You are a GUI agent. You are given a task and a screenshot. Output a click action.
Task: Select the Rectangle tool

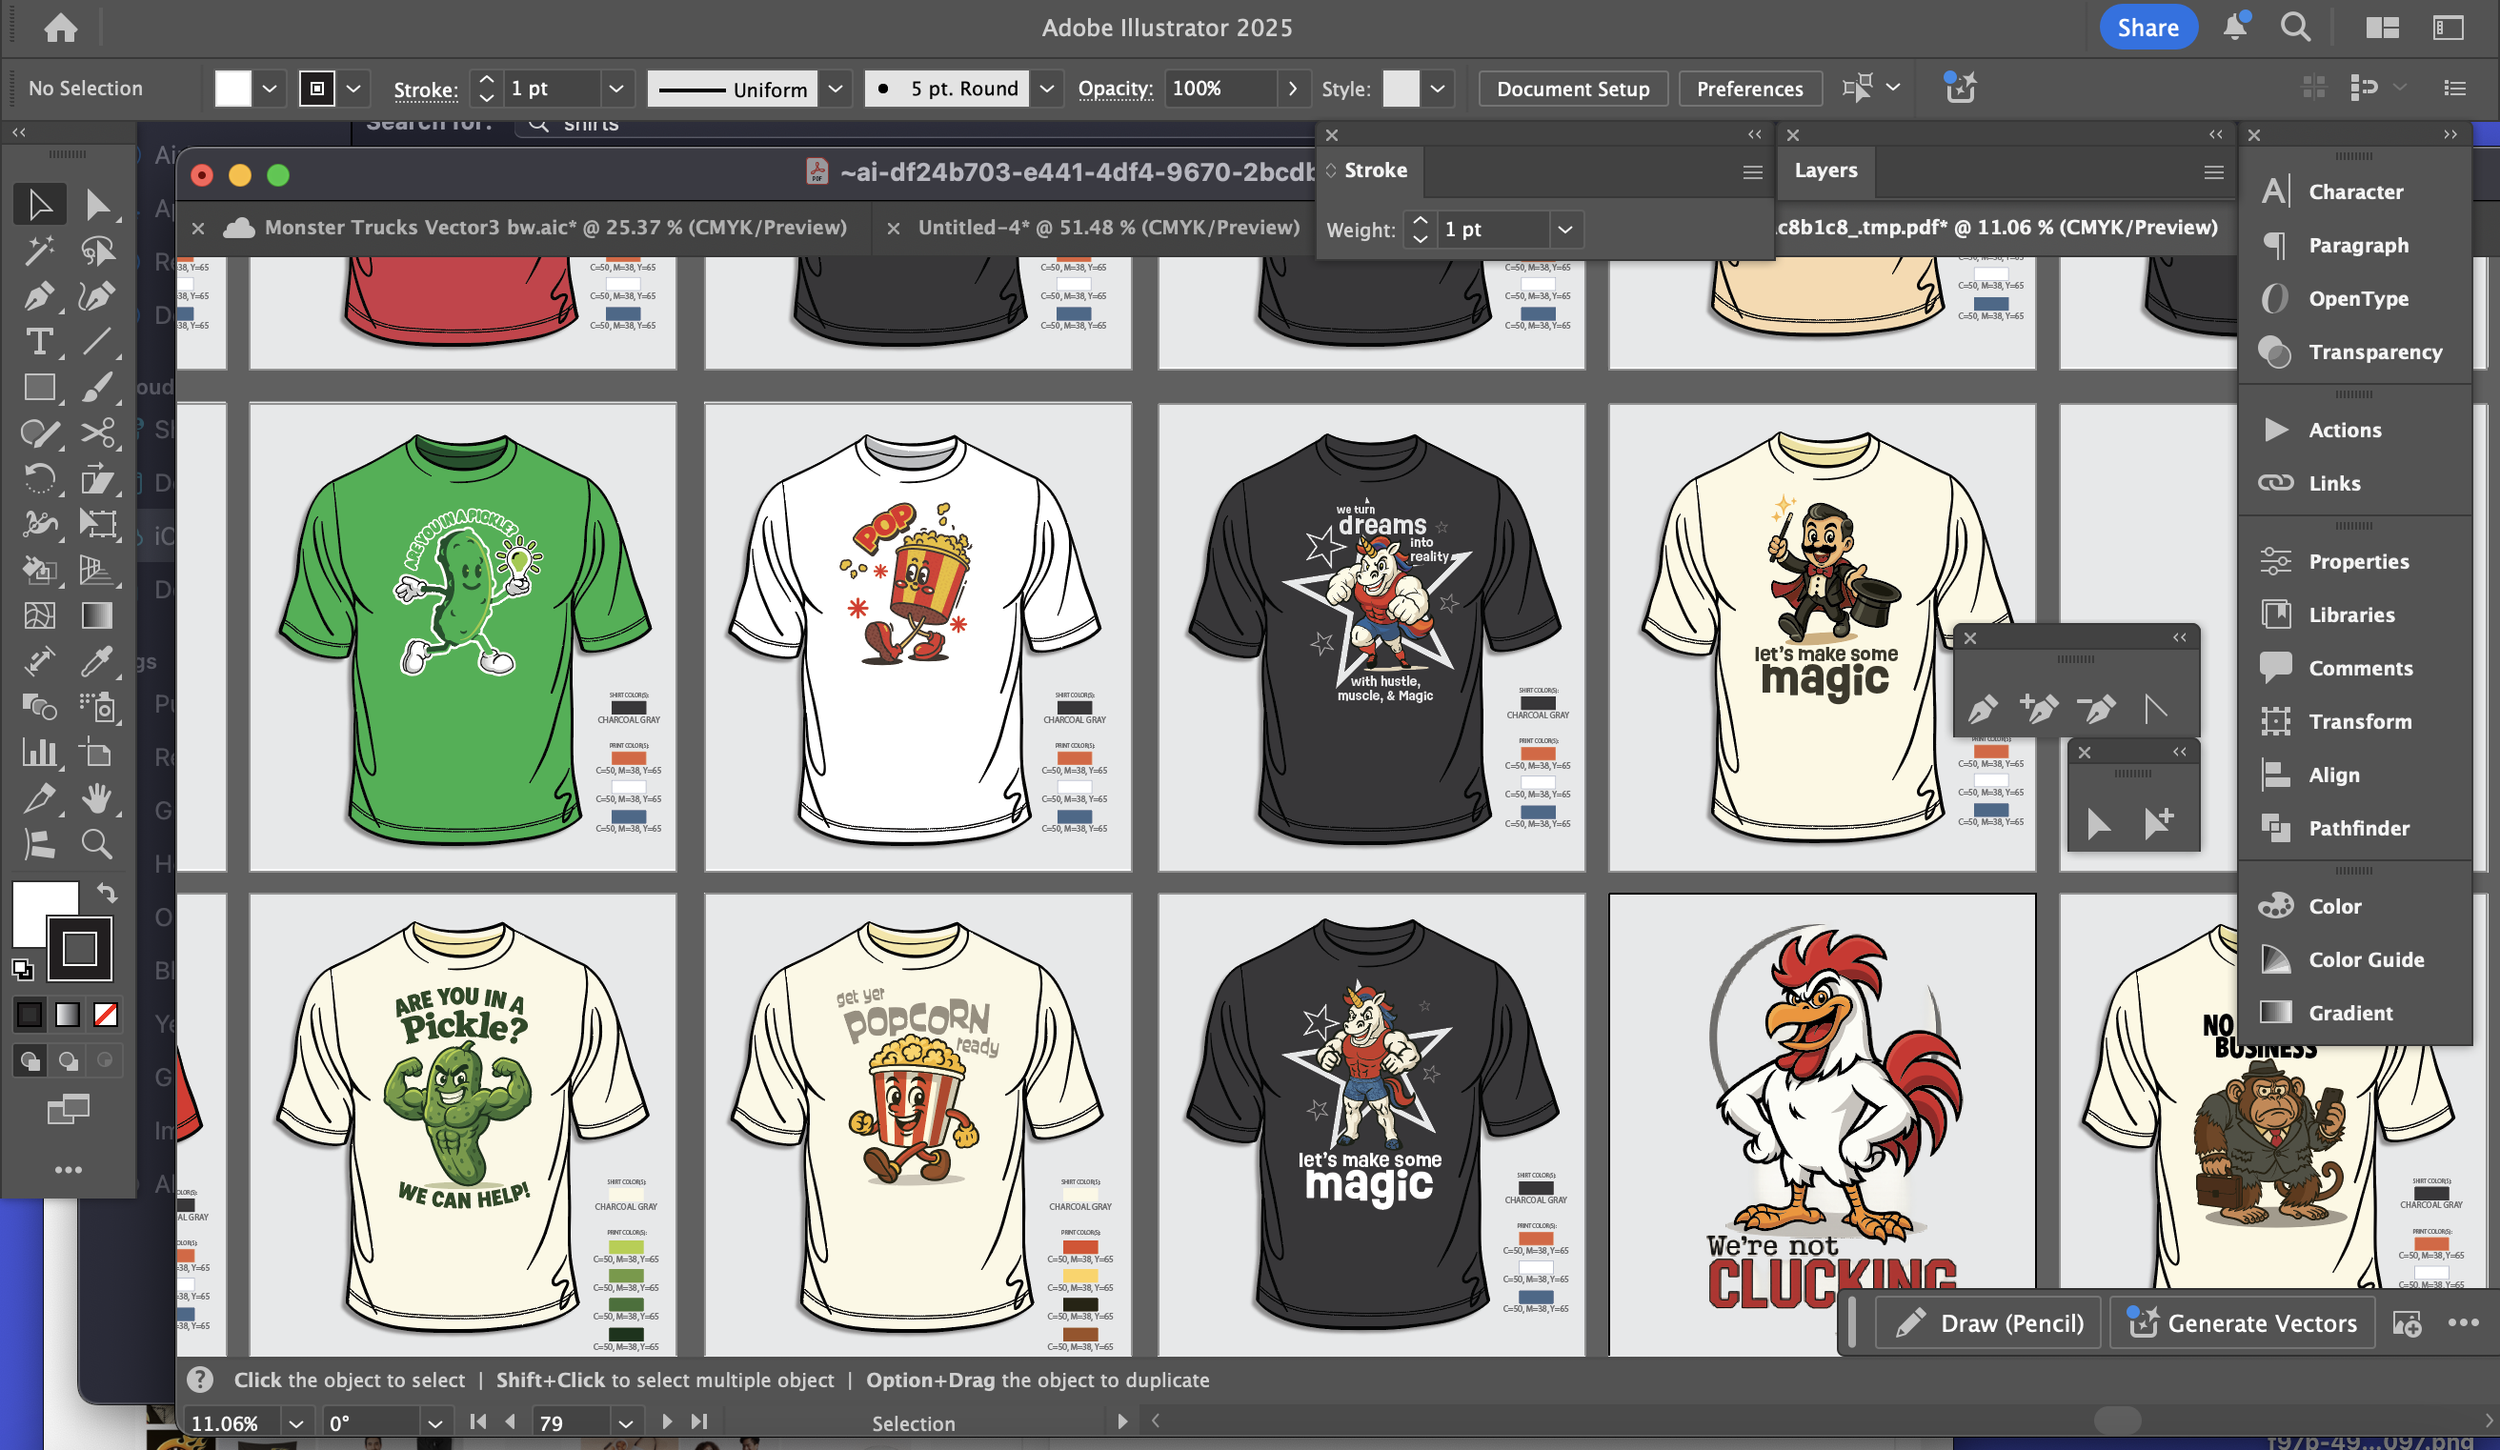click(x=40, y=388)
